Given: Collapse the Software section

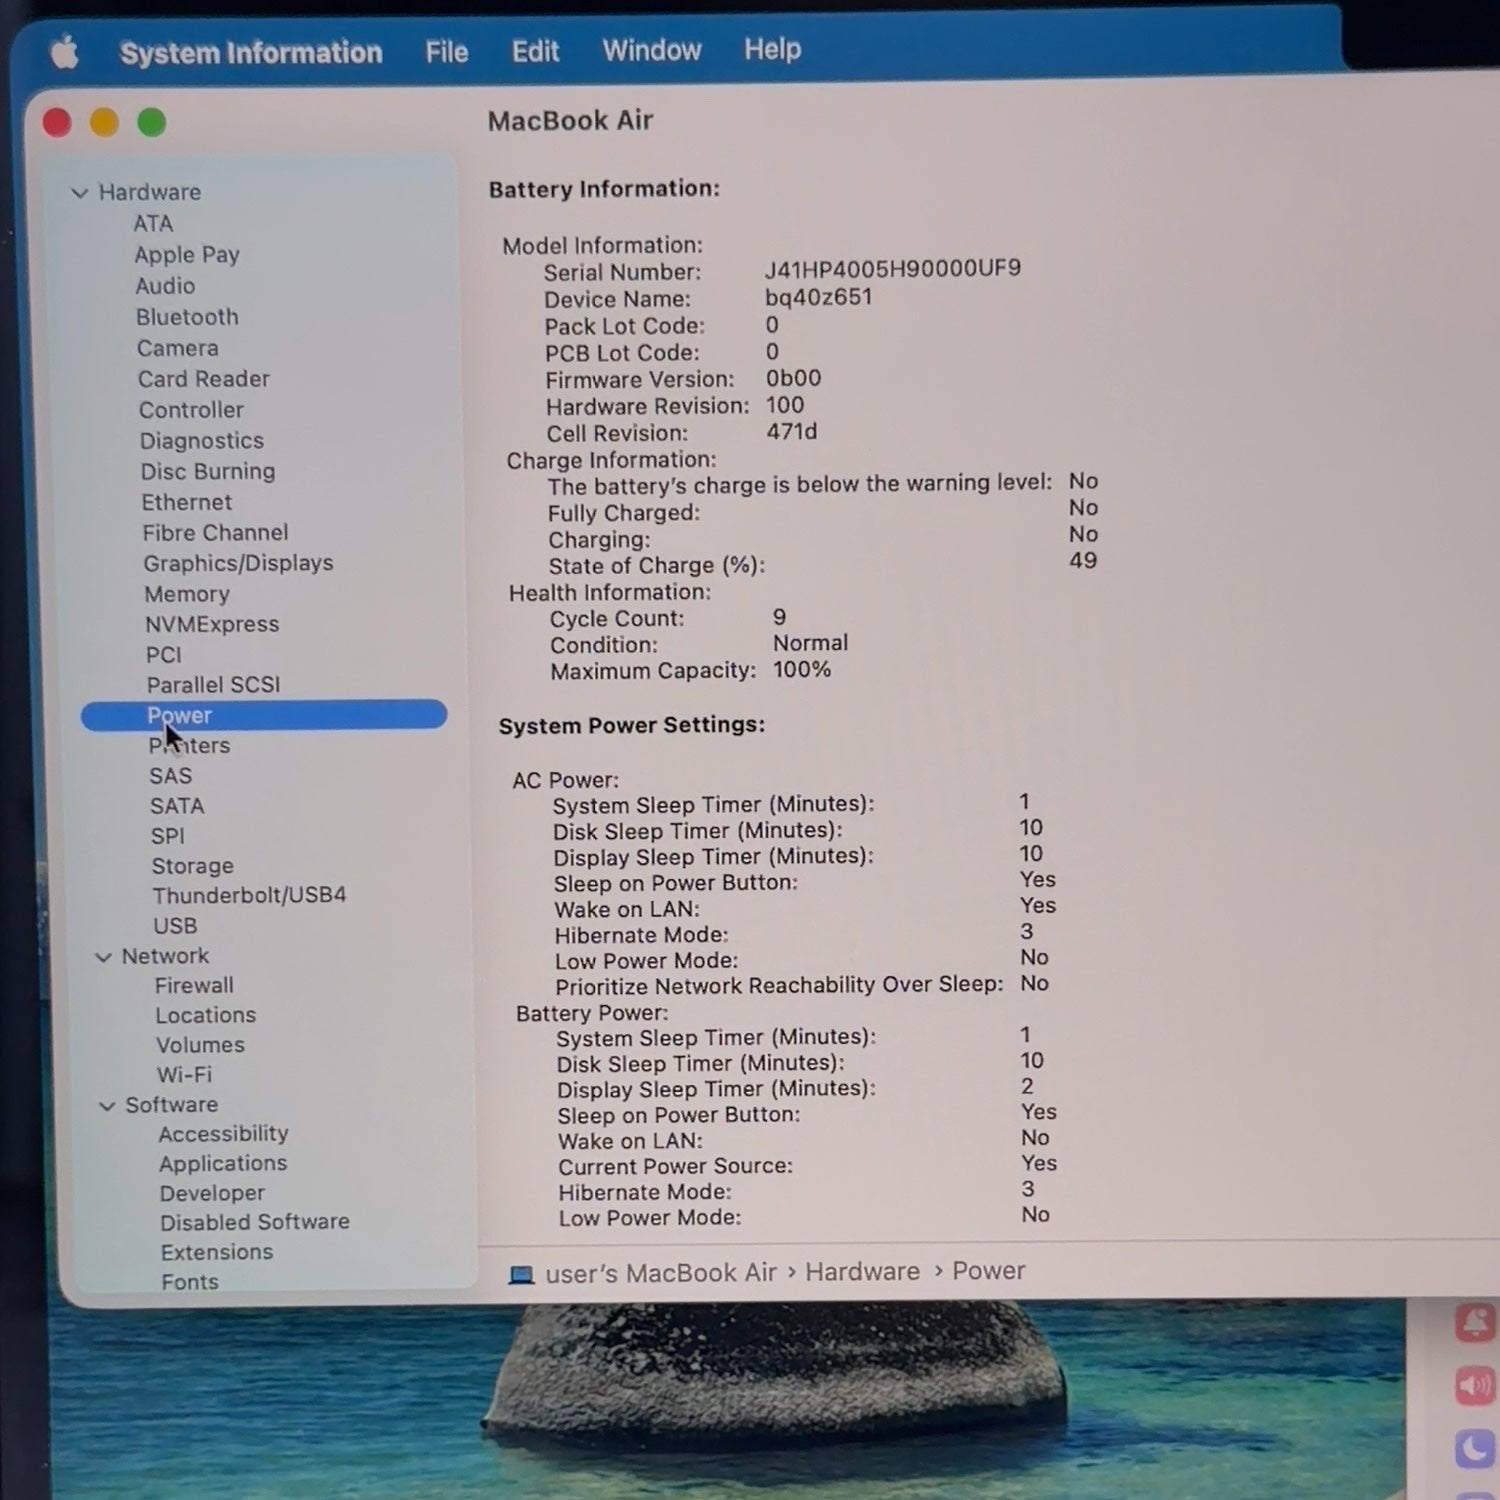Looking at the screenshot, I should pos(107,1106).
